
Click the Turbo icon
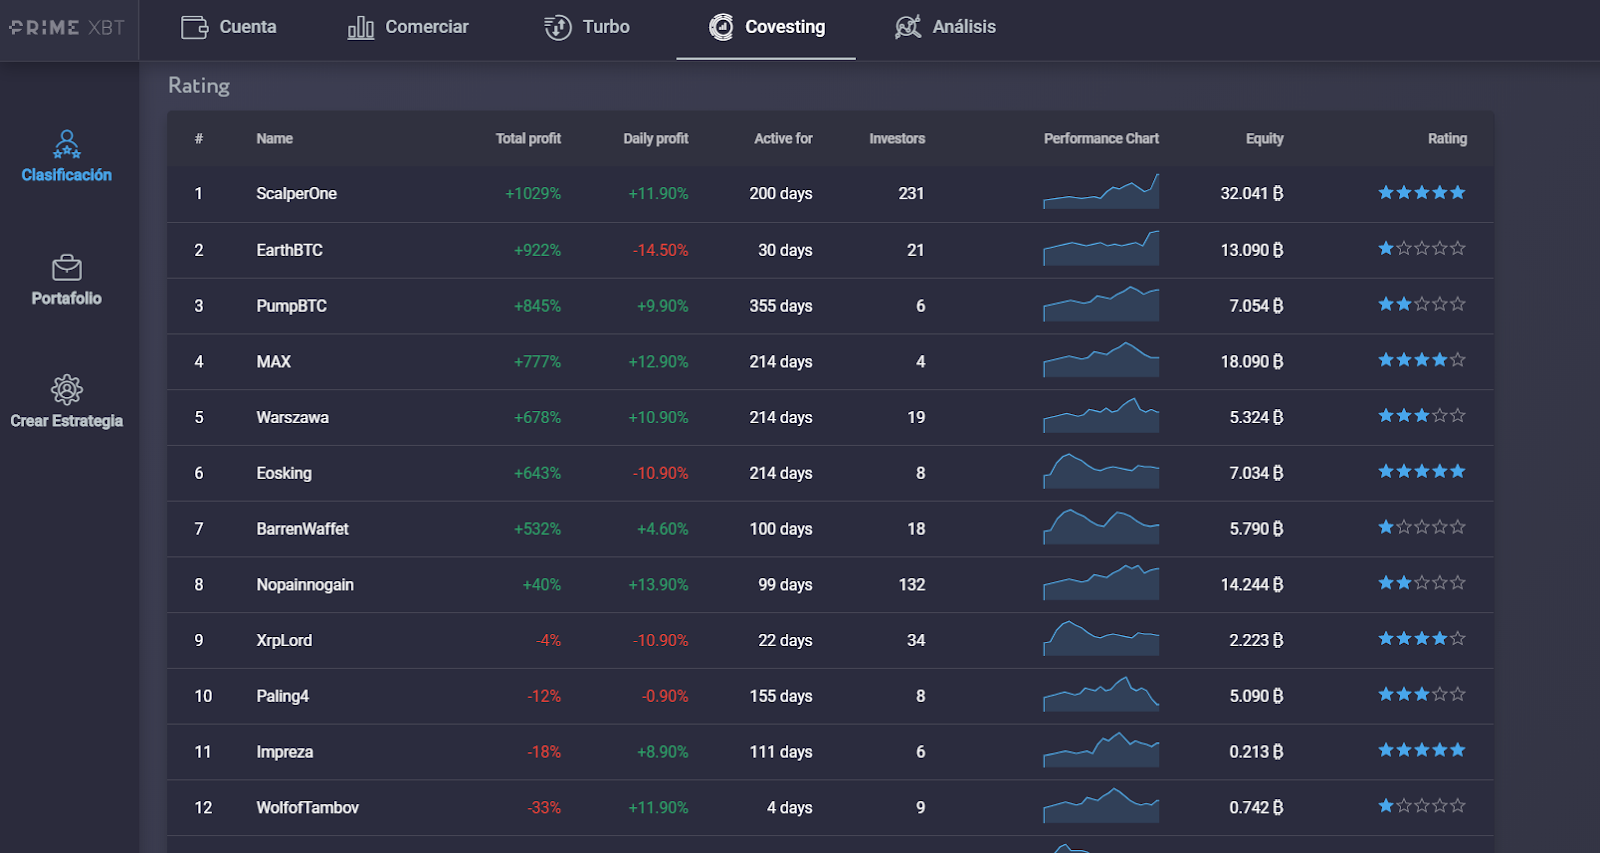point(558,27)
